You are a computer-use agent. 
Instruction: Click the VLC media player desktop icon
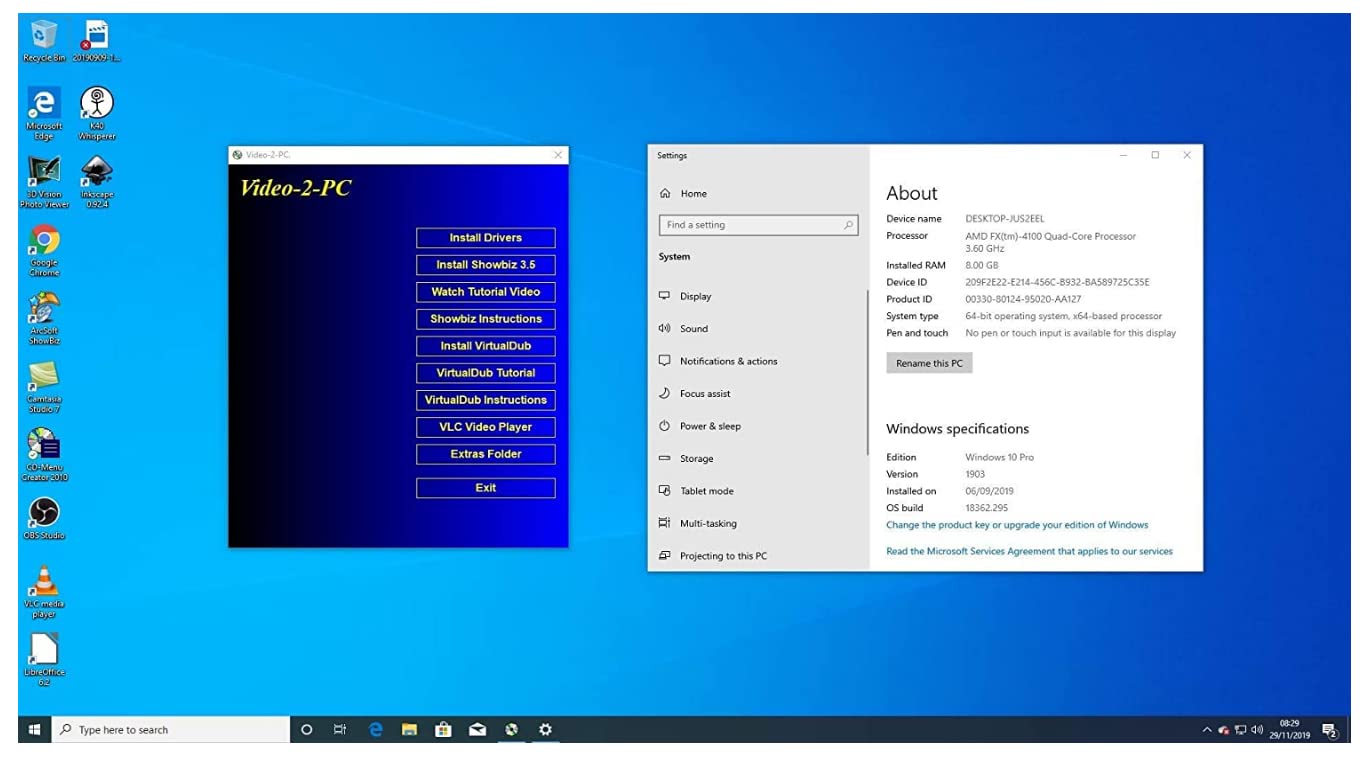click(44, 582)
